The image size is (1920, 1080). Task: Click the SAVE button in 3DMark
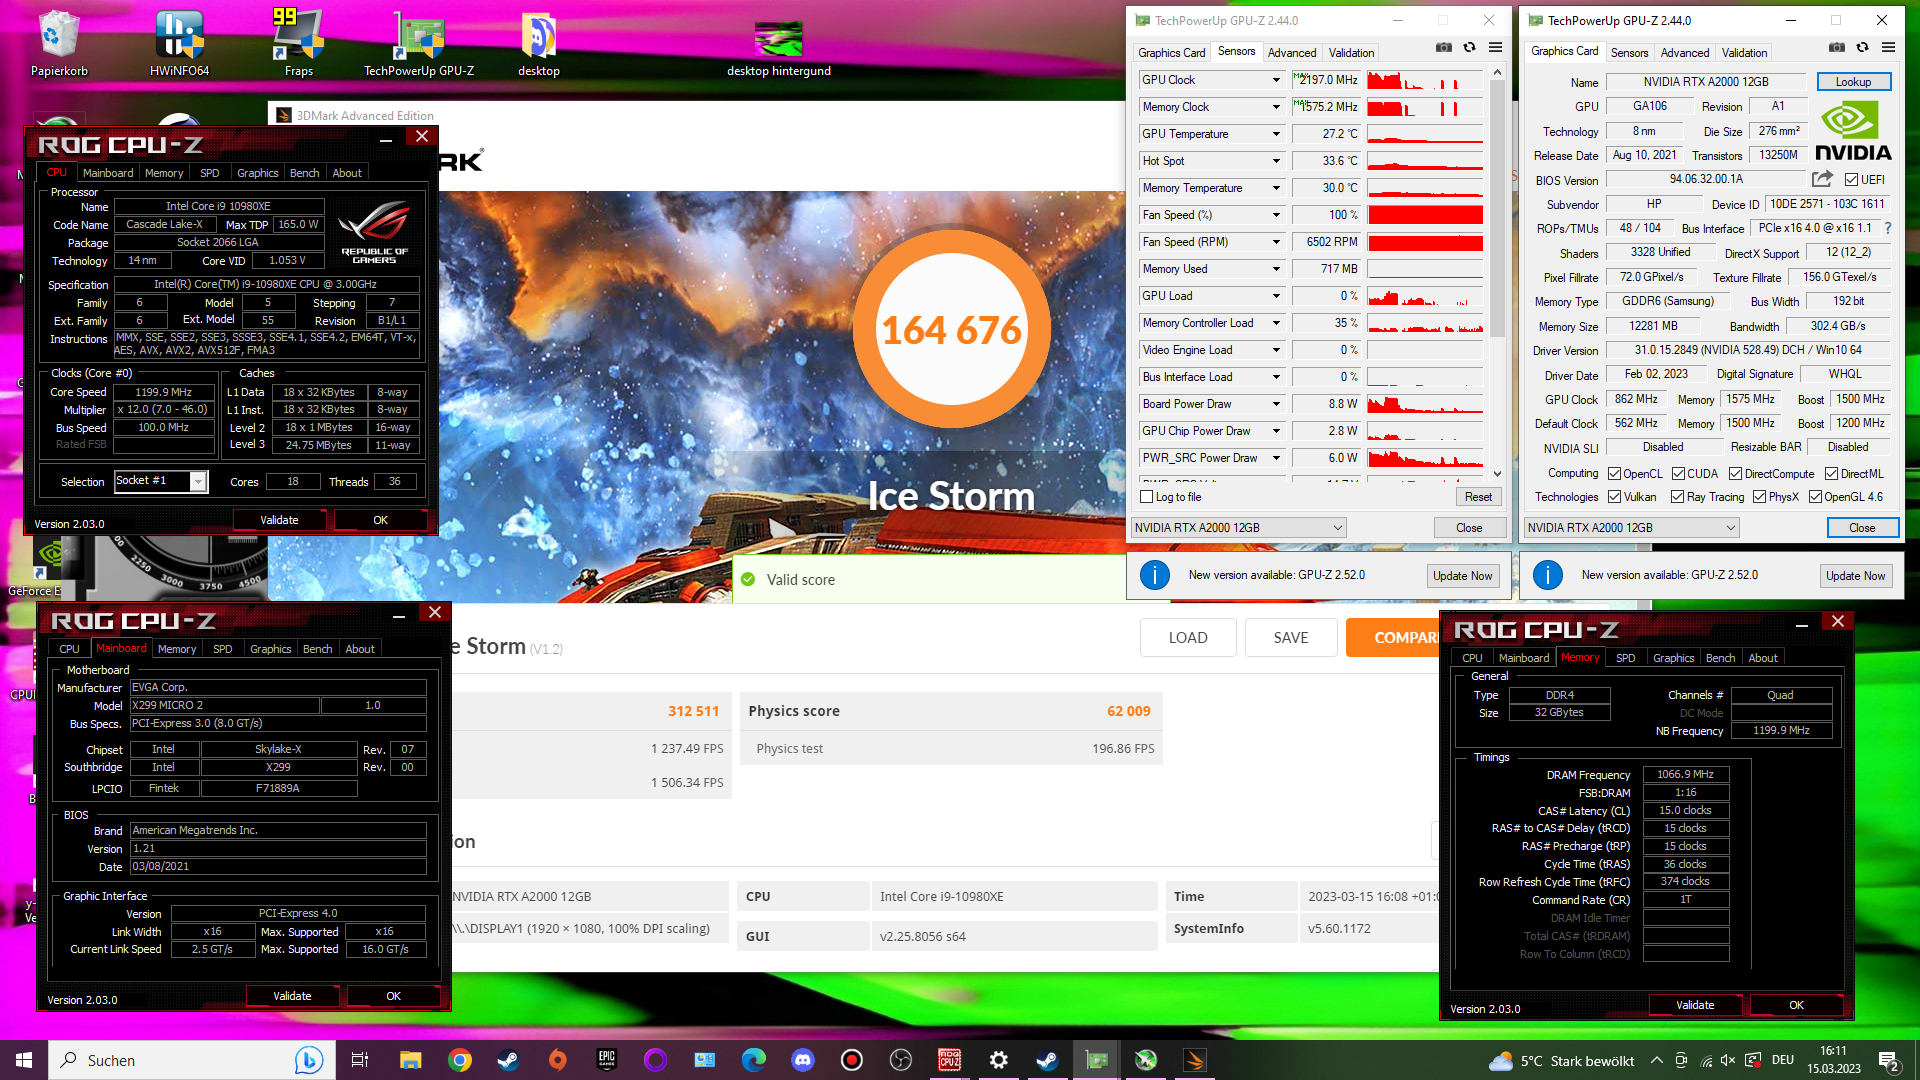(1291, 638)
